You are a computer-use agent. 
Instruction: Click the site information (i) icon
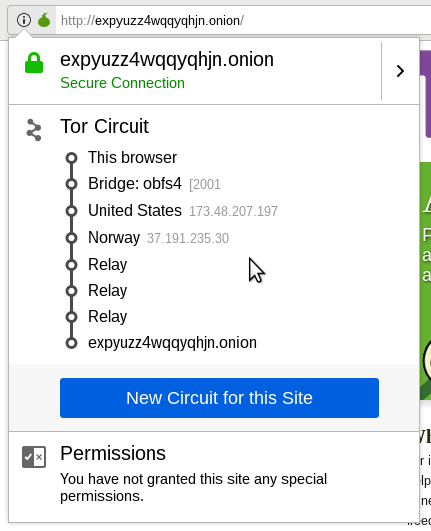pyautogui.click(x=24, y=20)
